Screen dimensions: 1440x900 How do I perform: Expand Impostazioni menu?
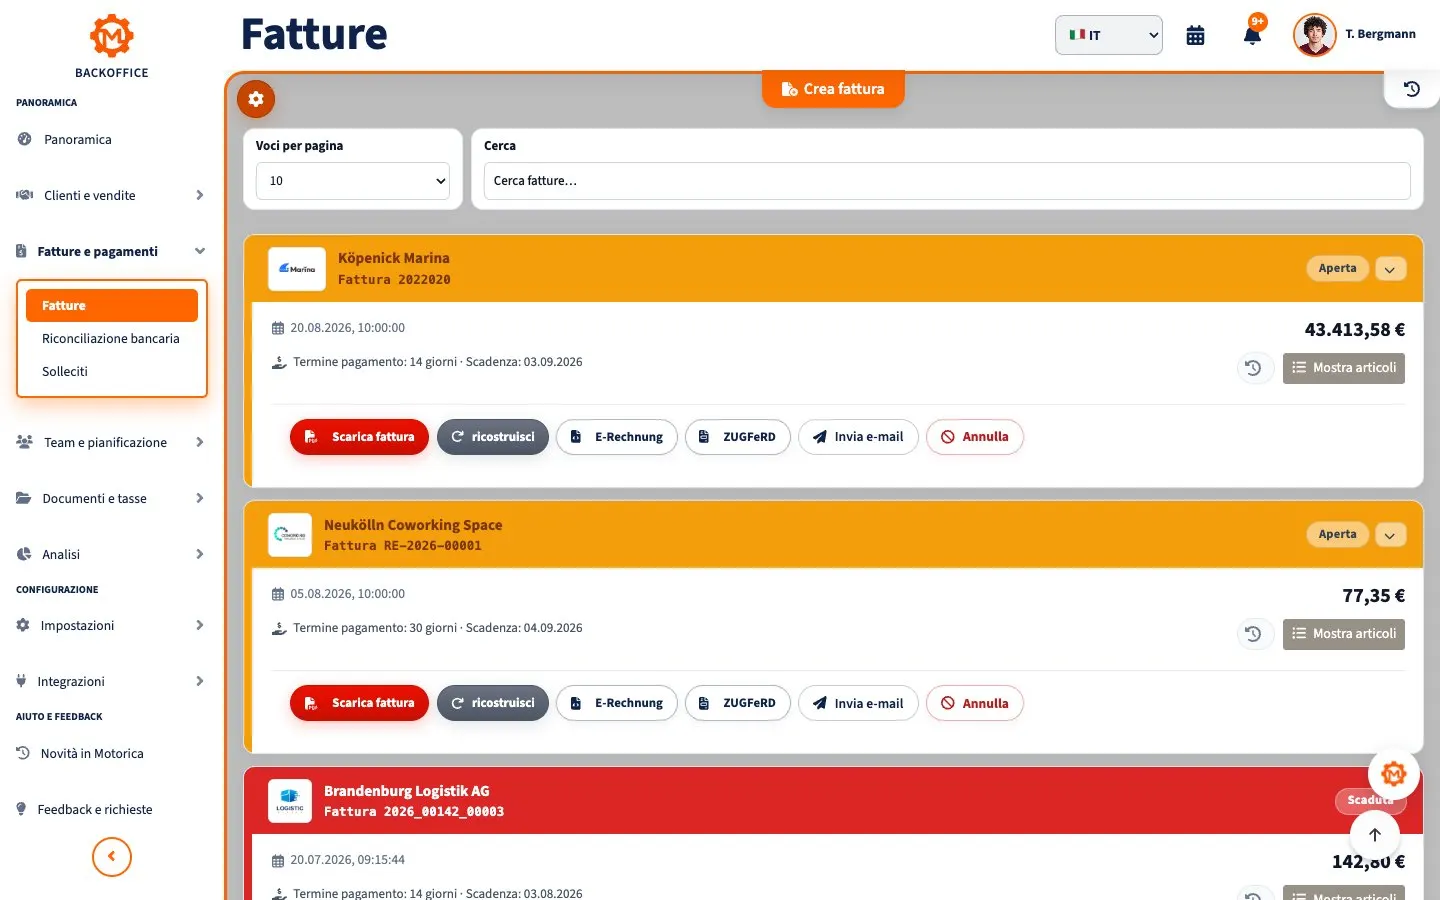tap(112, 626)
